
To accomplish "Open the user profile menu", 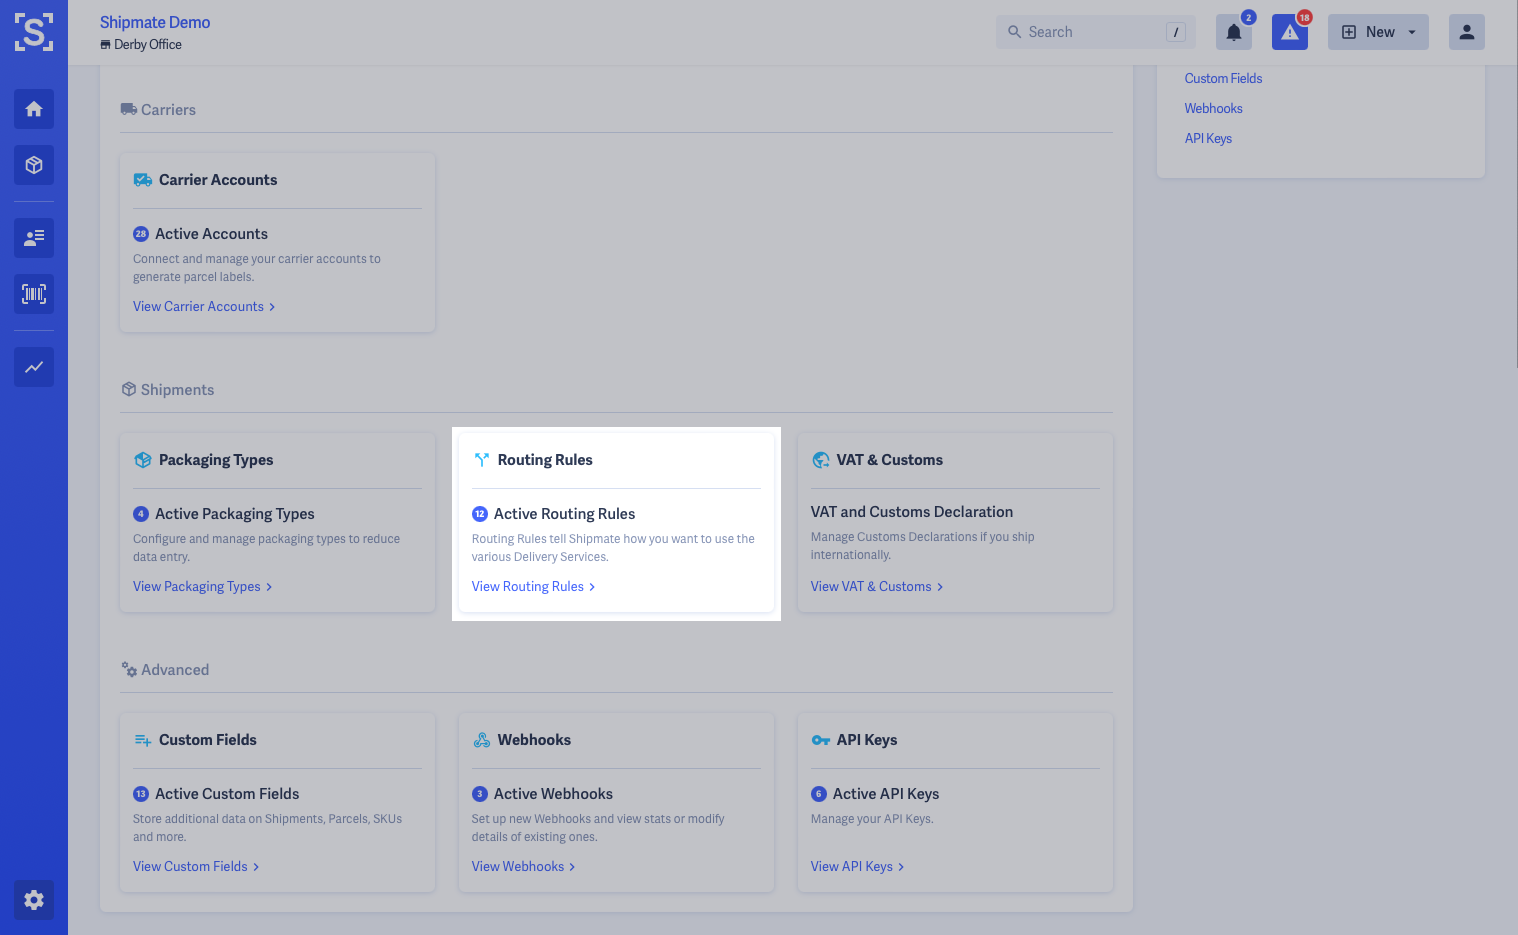I will point(1467,32).
